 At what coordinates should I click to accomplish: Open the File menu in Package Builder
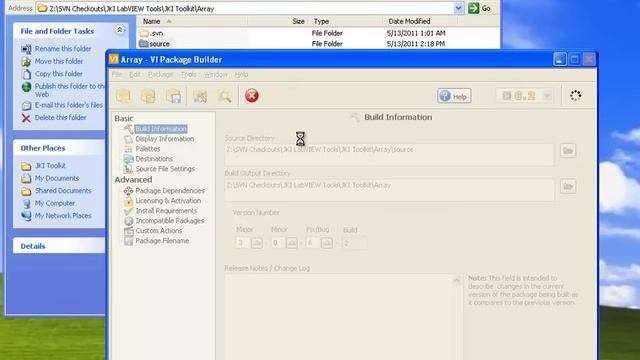(x=117, y=74)
